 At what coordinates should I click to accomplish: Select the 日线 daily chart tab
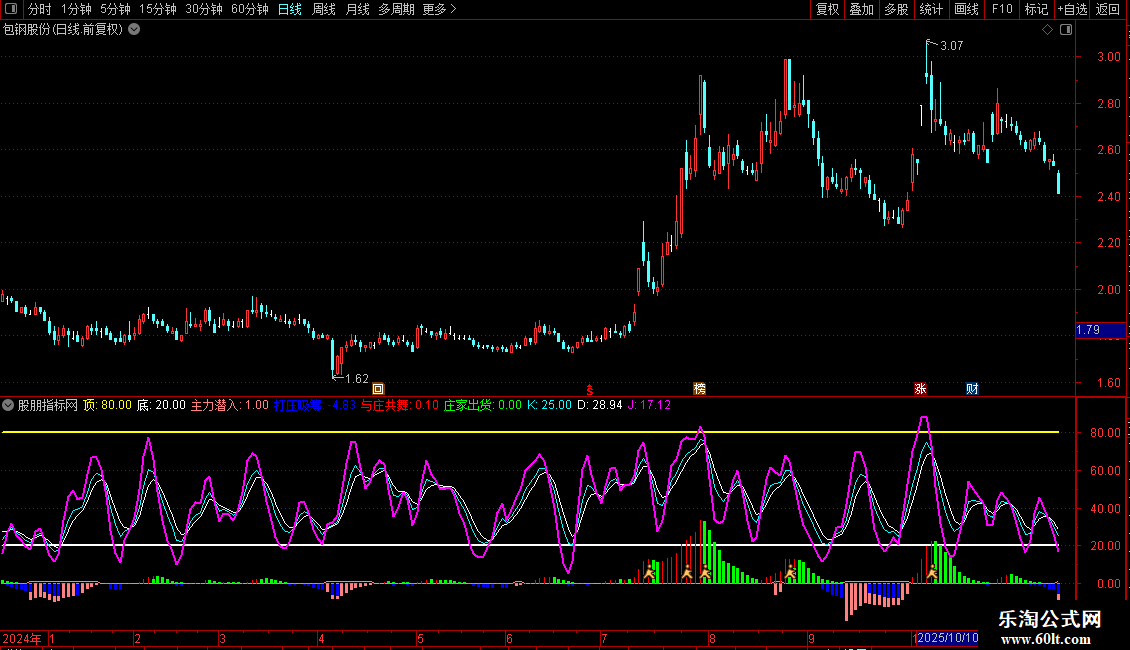(x=290, y=9)
